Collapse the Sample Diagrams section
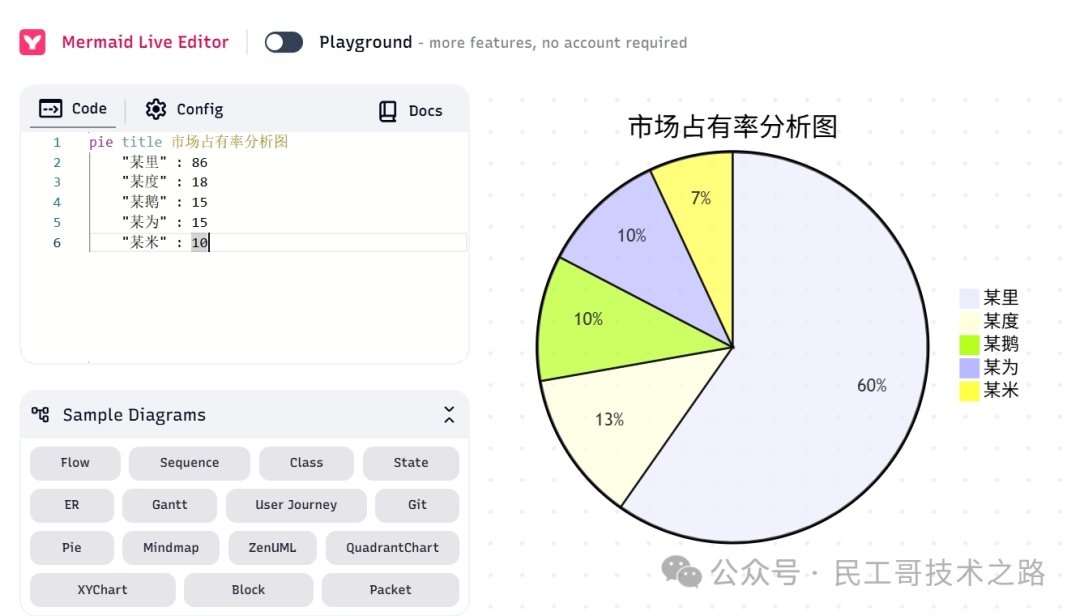Screen dimensions: 1080x616 449,414
